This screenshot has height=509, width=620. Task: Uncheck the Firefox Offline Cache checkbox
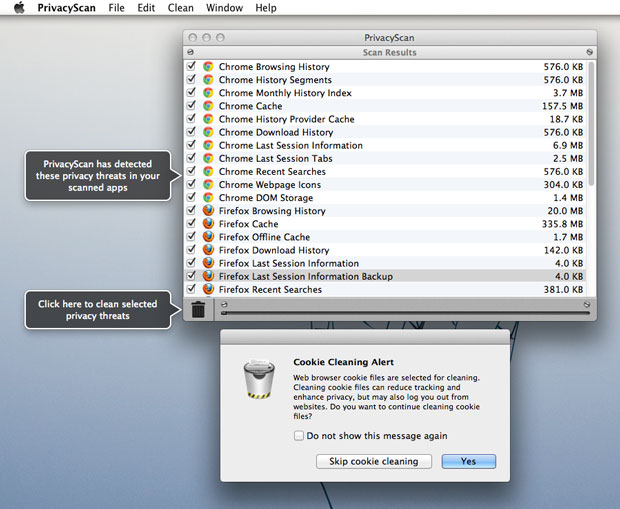(x=191, y=237)
